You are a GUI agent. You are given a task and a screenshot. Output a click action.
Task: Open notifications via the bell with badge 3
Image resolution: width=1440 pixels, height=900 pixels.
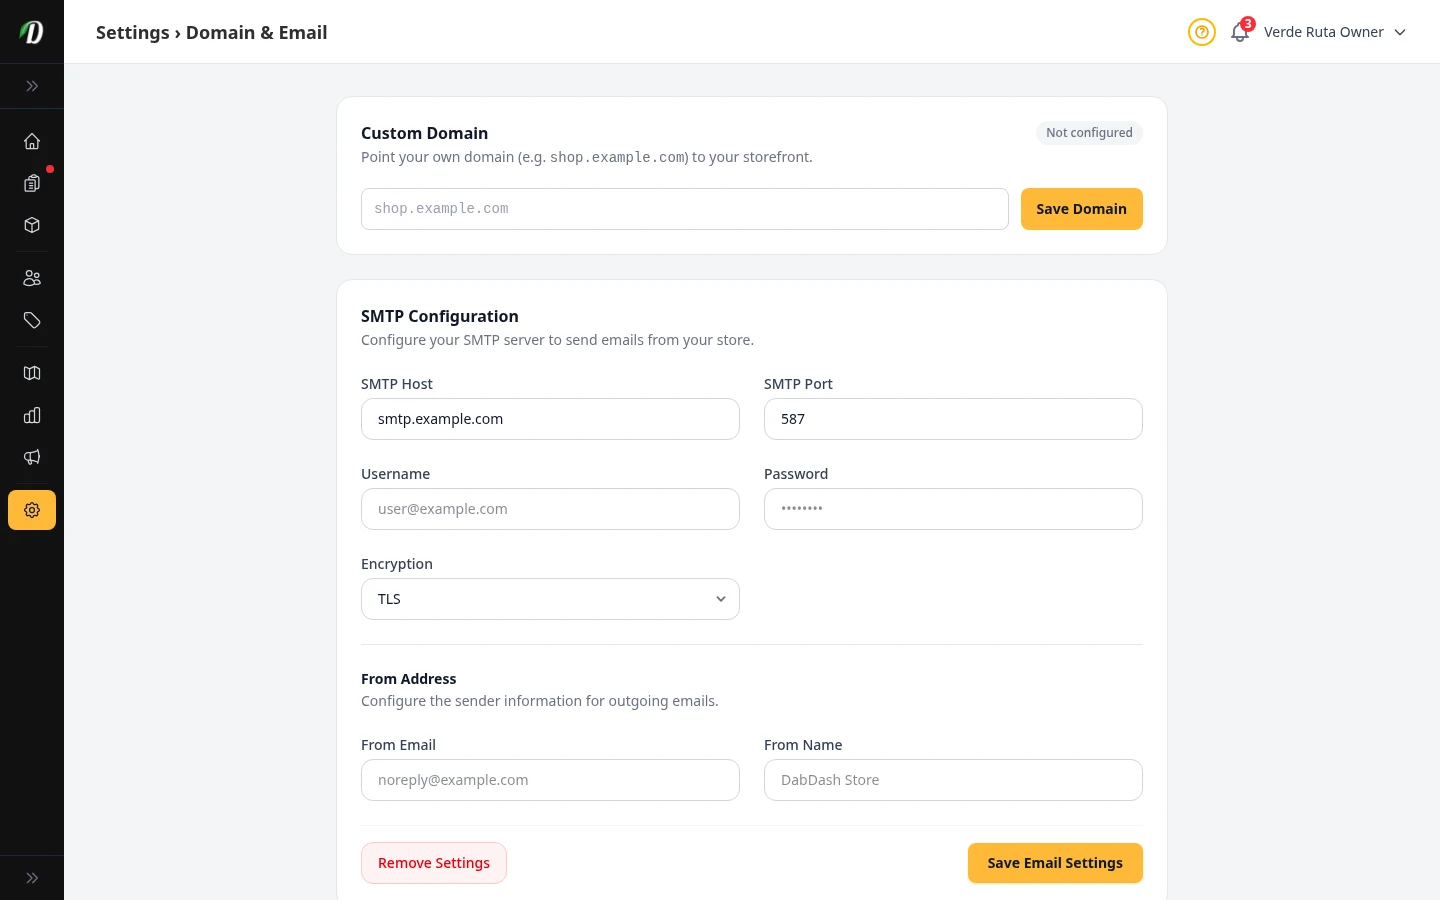tap(1240, 33)
